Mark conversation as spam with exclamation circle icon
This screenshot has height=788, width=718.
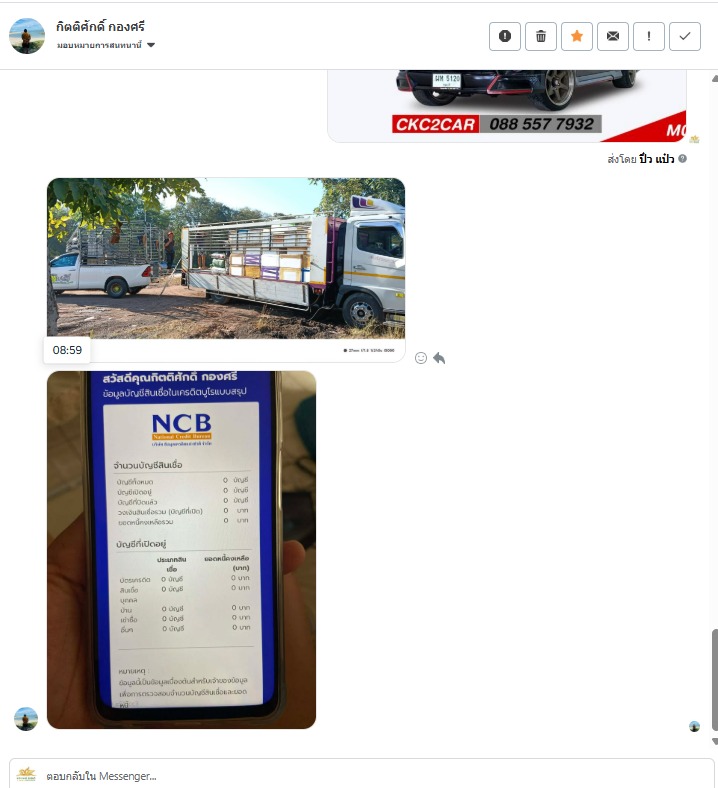click(x=504, y=36)
